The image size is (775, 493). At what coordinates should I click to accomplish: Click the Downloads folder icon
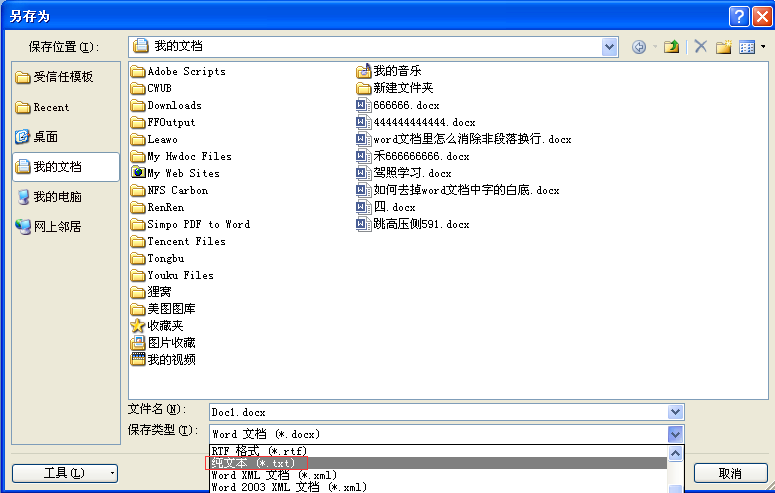pyautogui.click(x=138, y=106)
